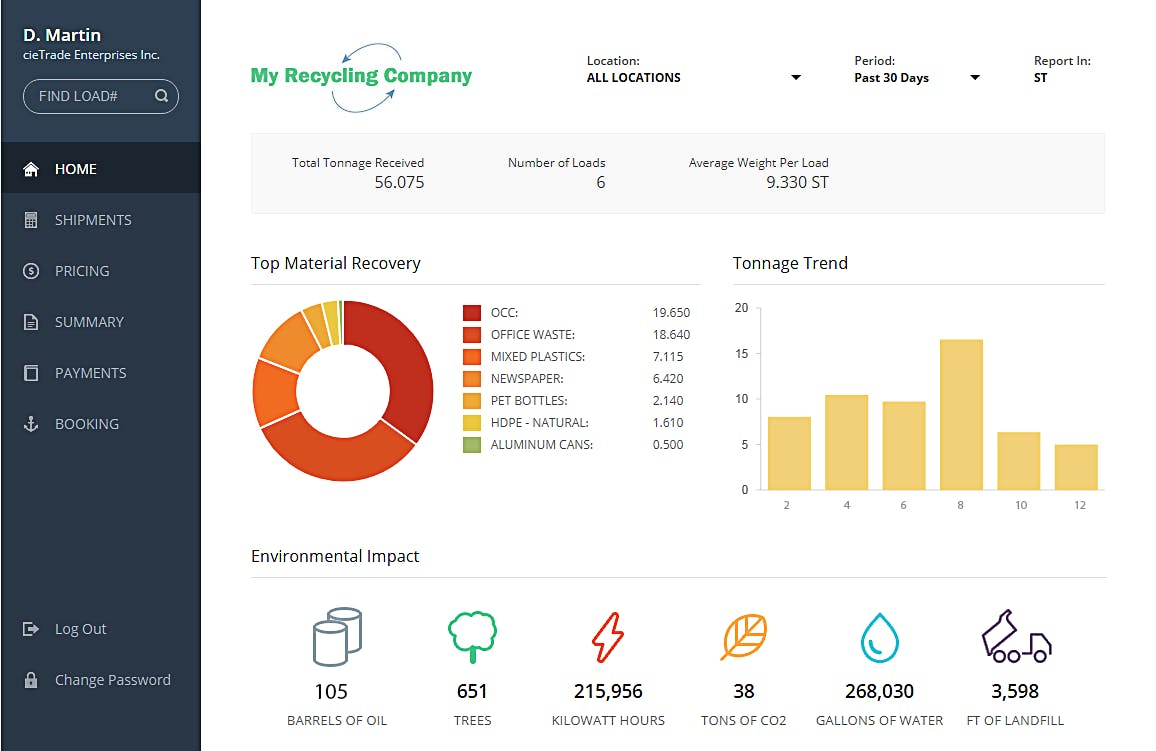Click the search magnifier icon in Find Load
Image resolution: width=1156 pixels, height=751 pixels.
click(x=161, y=96)
